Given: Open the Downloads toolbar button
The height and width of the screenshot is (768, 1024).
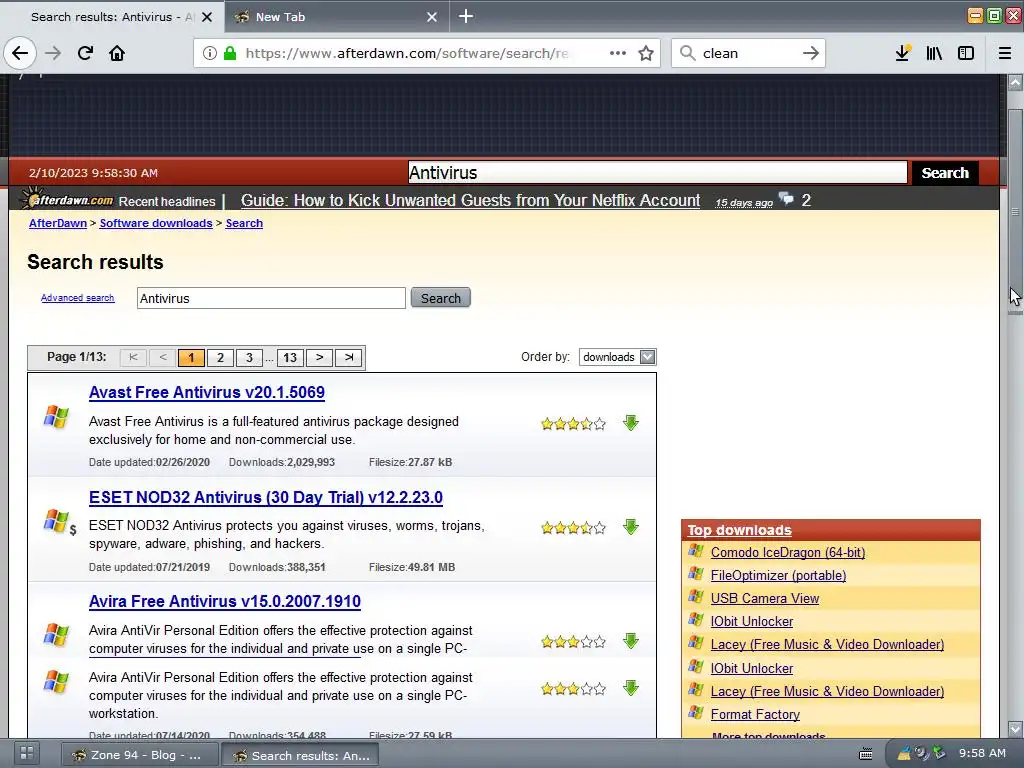Looking at the screenshot, I should click(903, 53).
